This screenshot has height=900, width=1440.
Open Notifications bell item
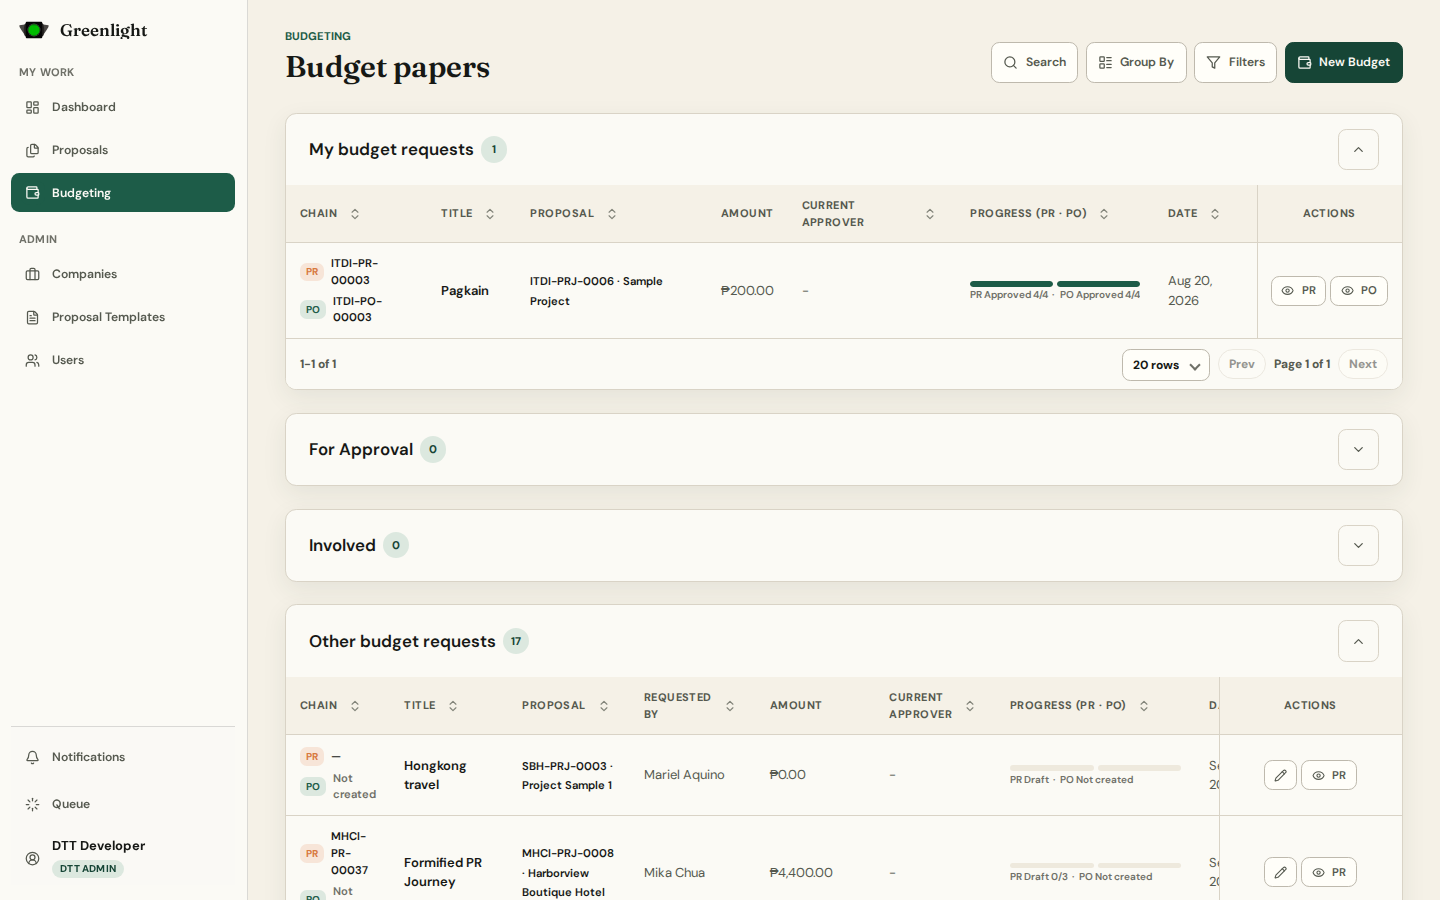click(123, 757)
